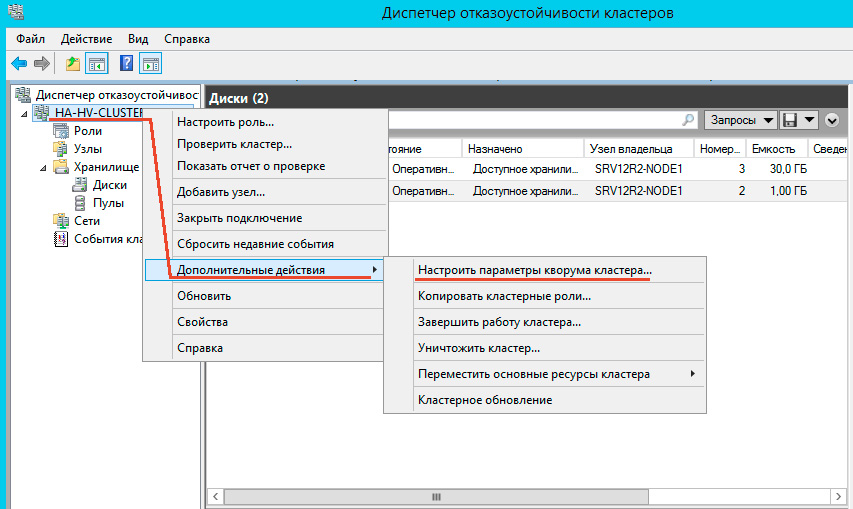Open the Роли node in tree
This screenshot has width=853, height=509.
coord(87,131)
